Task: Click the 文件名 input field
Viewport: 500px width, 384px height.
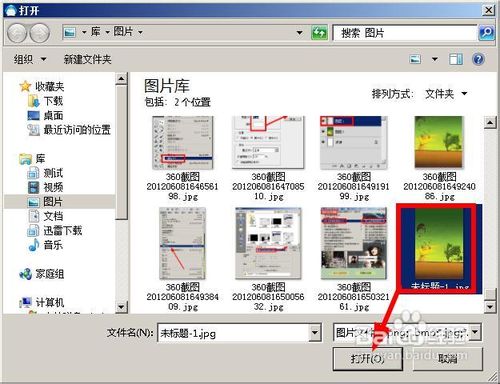Action: tap(233, 333)
